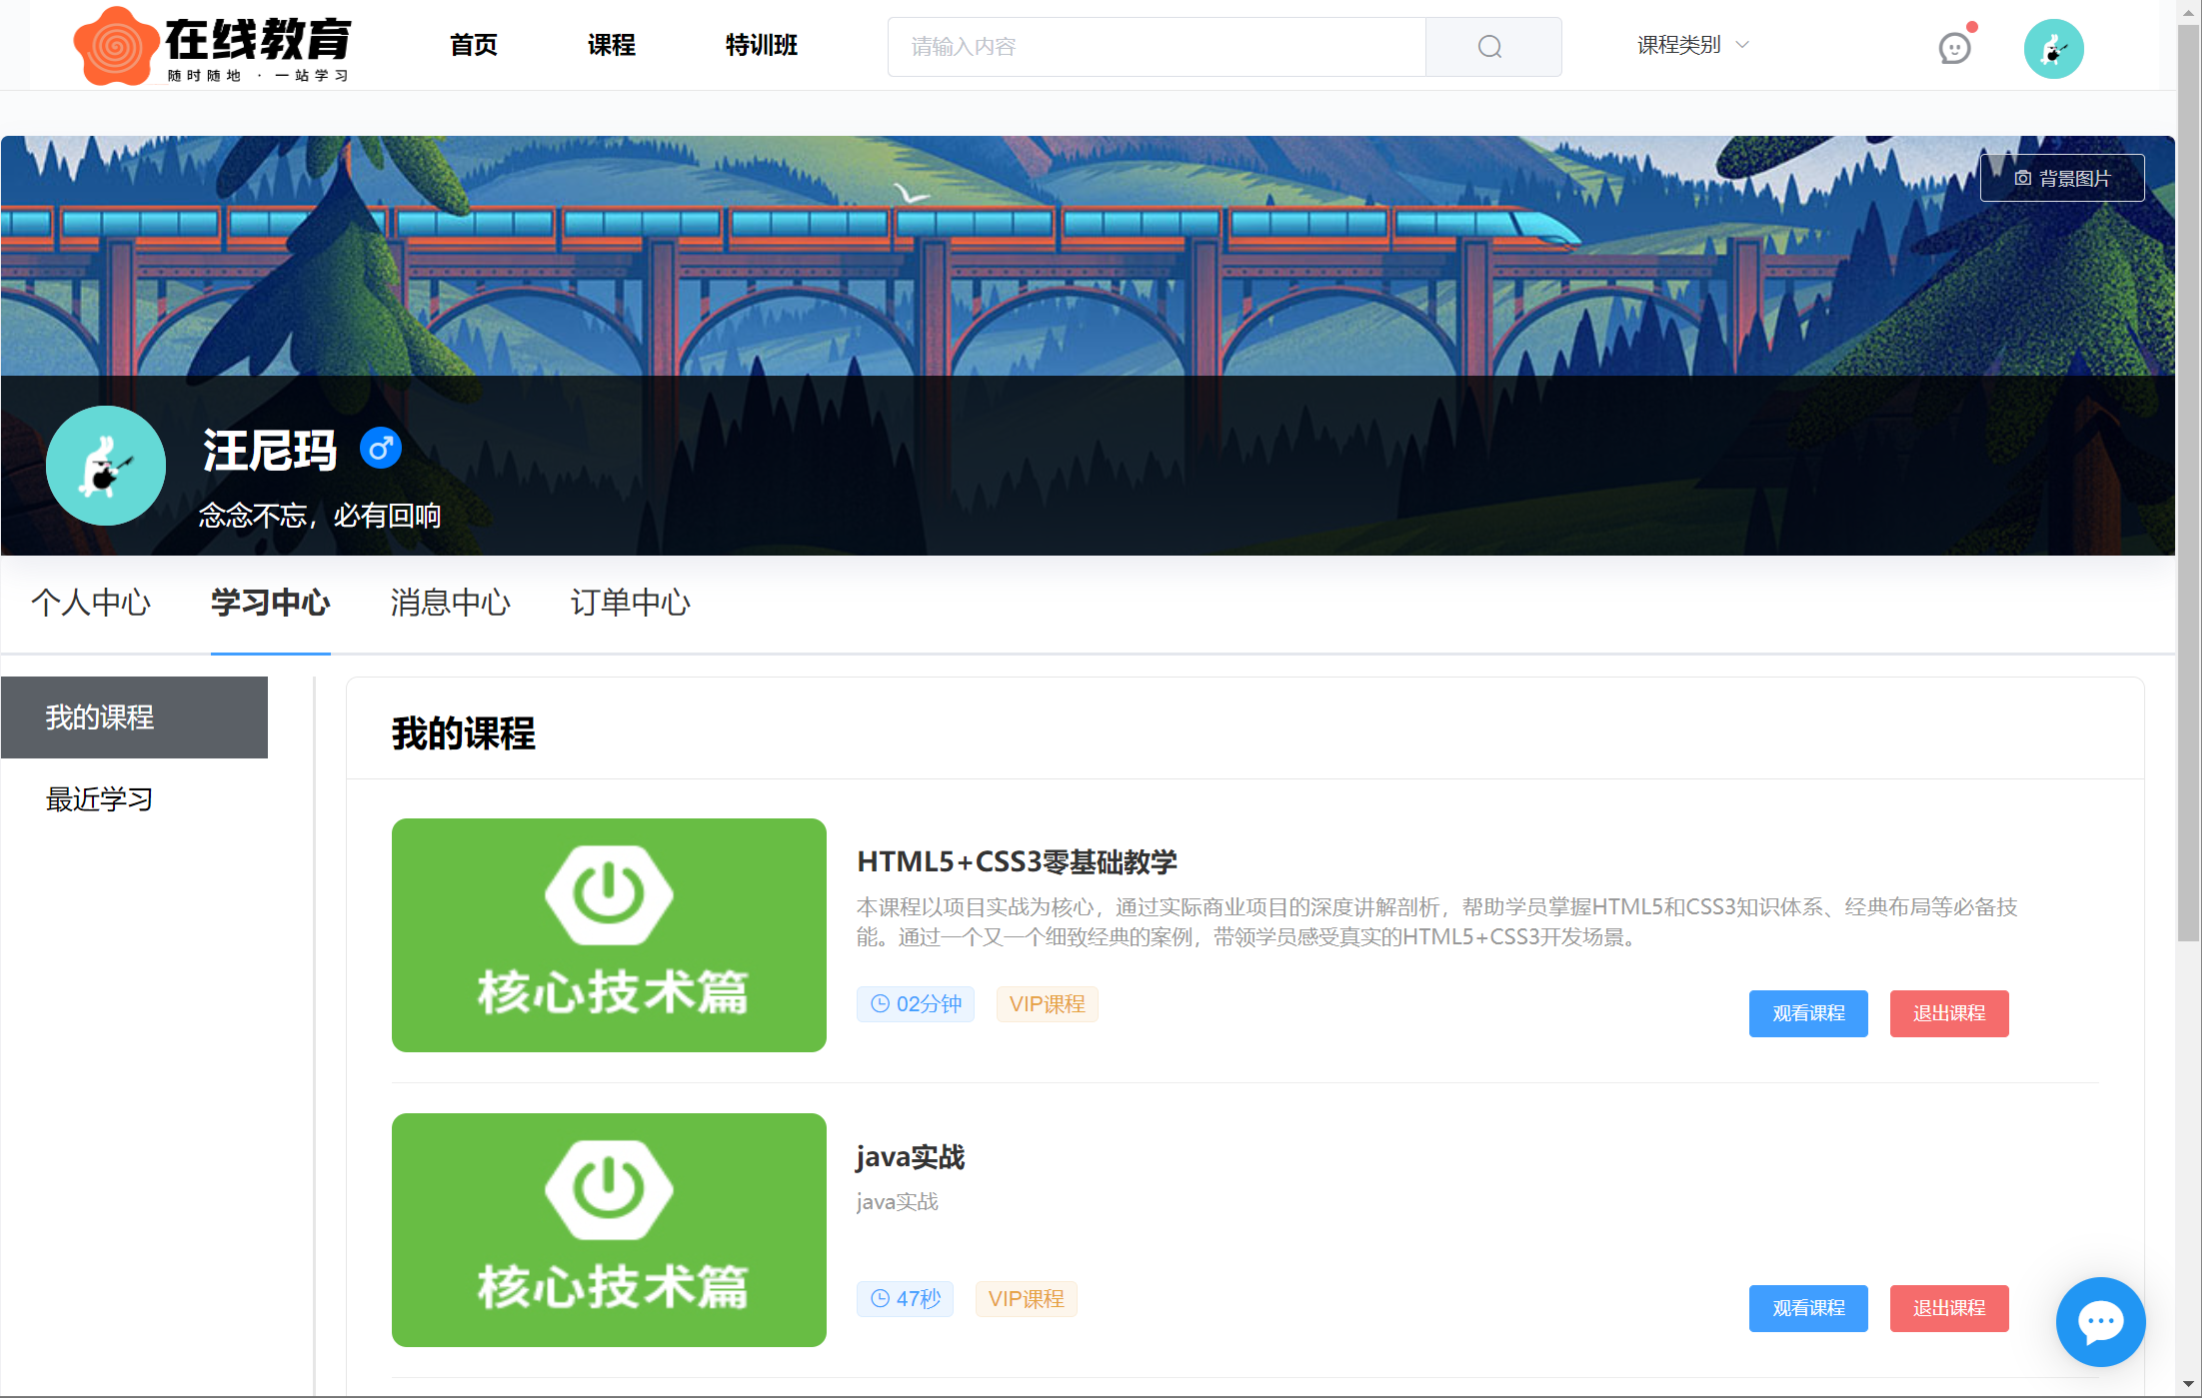Select 最近学习 in the sidebar
This screenshot has height=1398, width=2202.
tap(100, 799)
